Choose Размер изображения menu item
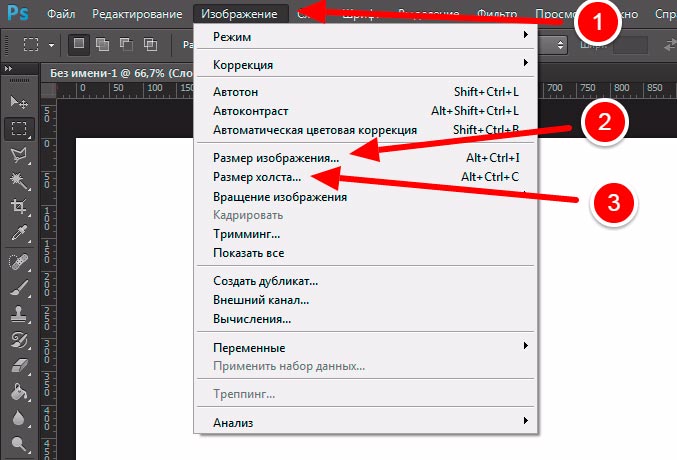This screenshot has width=677, height=460. tap(276, 157)
